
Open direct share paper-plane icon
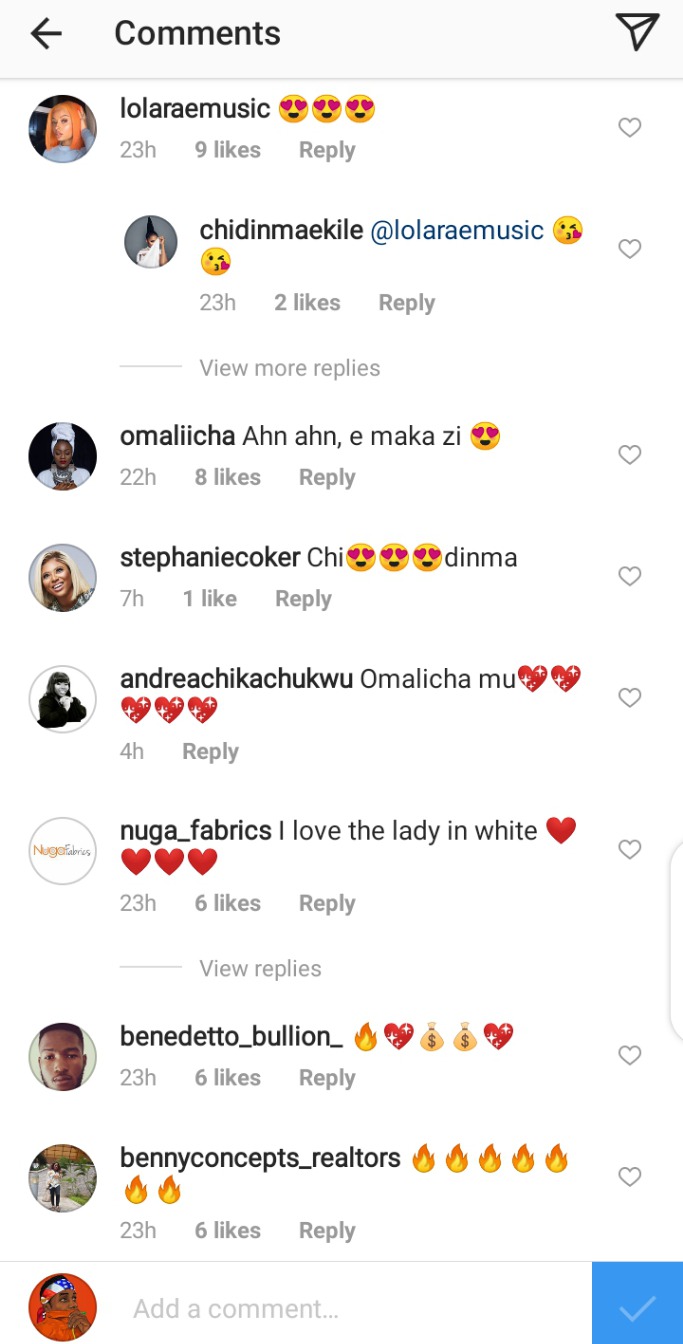tap(637, 33)
